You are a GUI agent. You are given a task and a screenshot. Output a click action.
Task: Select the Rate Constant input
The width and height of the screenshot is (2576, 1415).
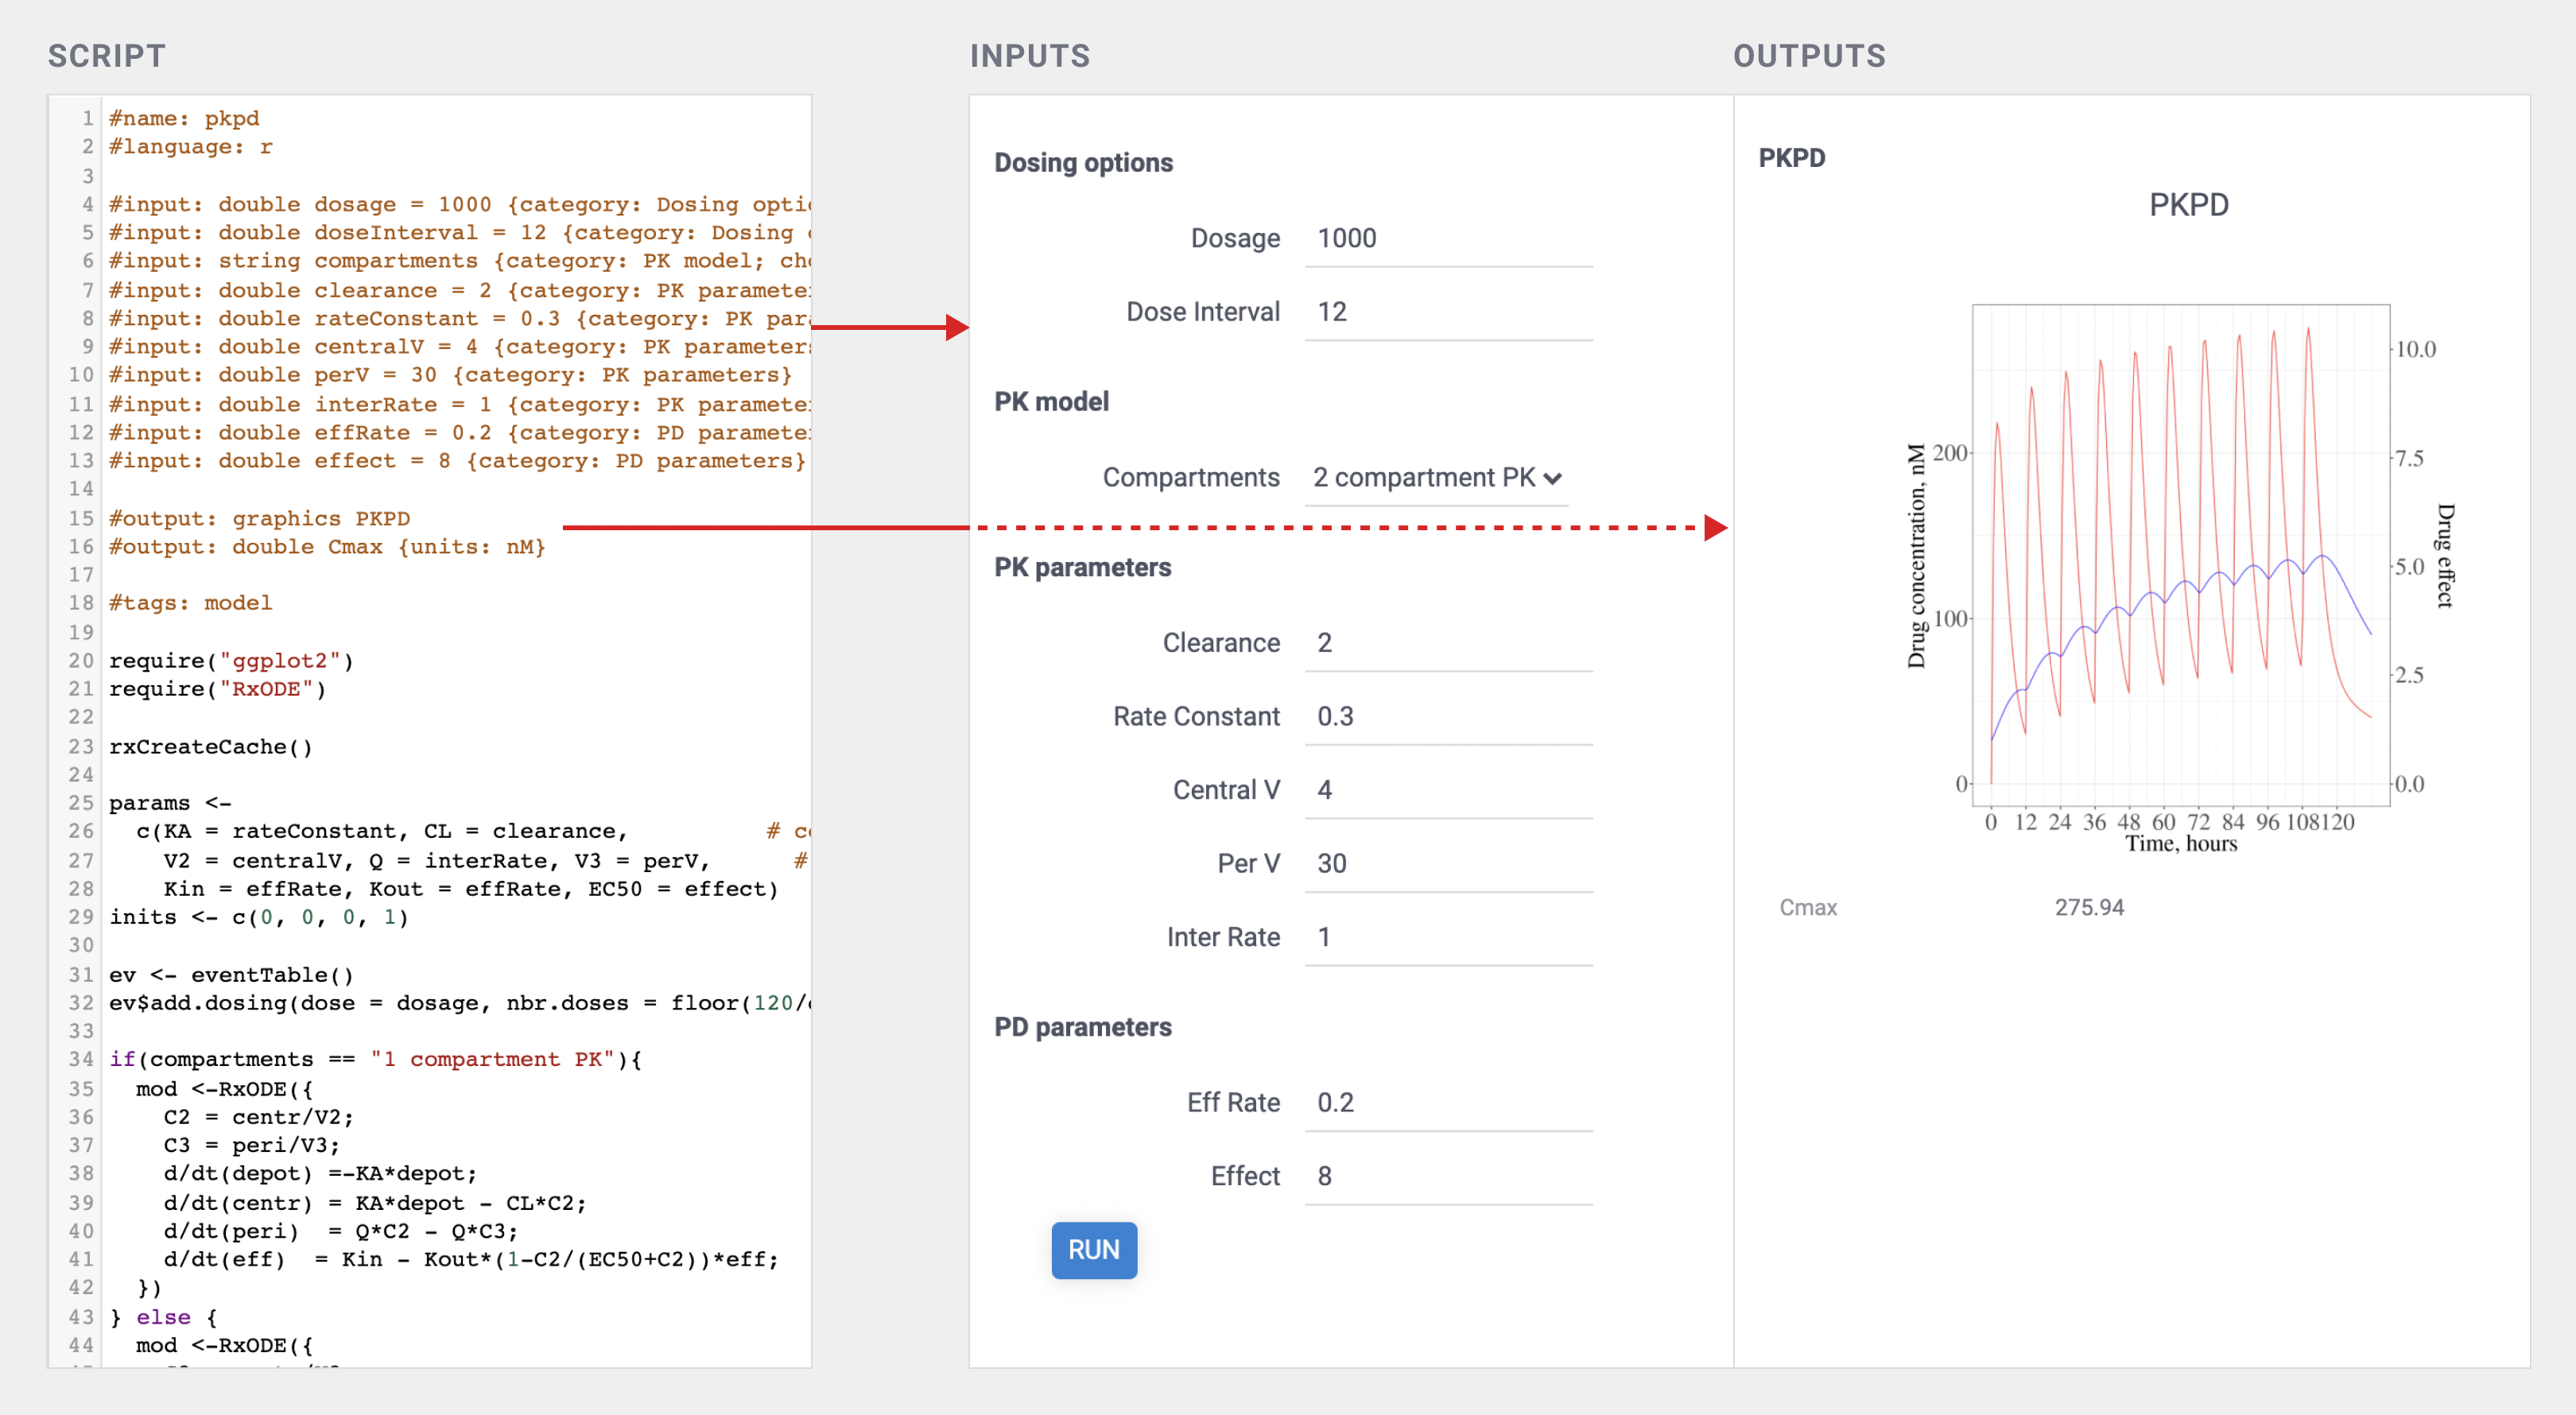tap(1447, 716)
